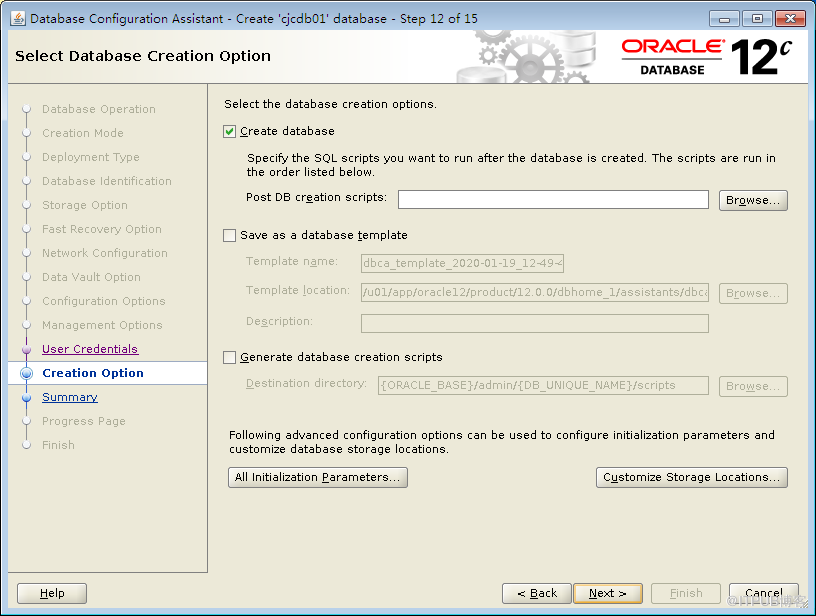
Task: Enable Save as a database template
Action: [x=230, y=236]
